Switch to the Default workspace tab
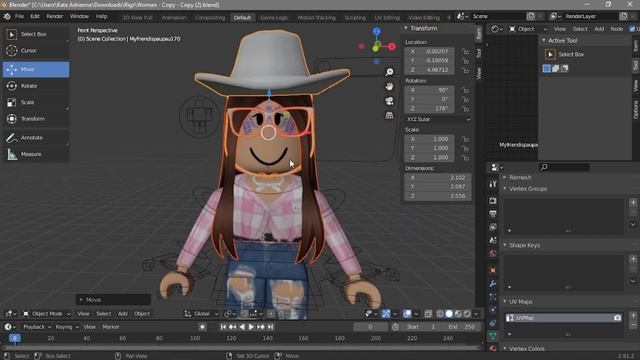The height and width of the screenshot is (360, 640). coord(242,18)
